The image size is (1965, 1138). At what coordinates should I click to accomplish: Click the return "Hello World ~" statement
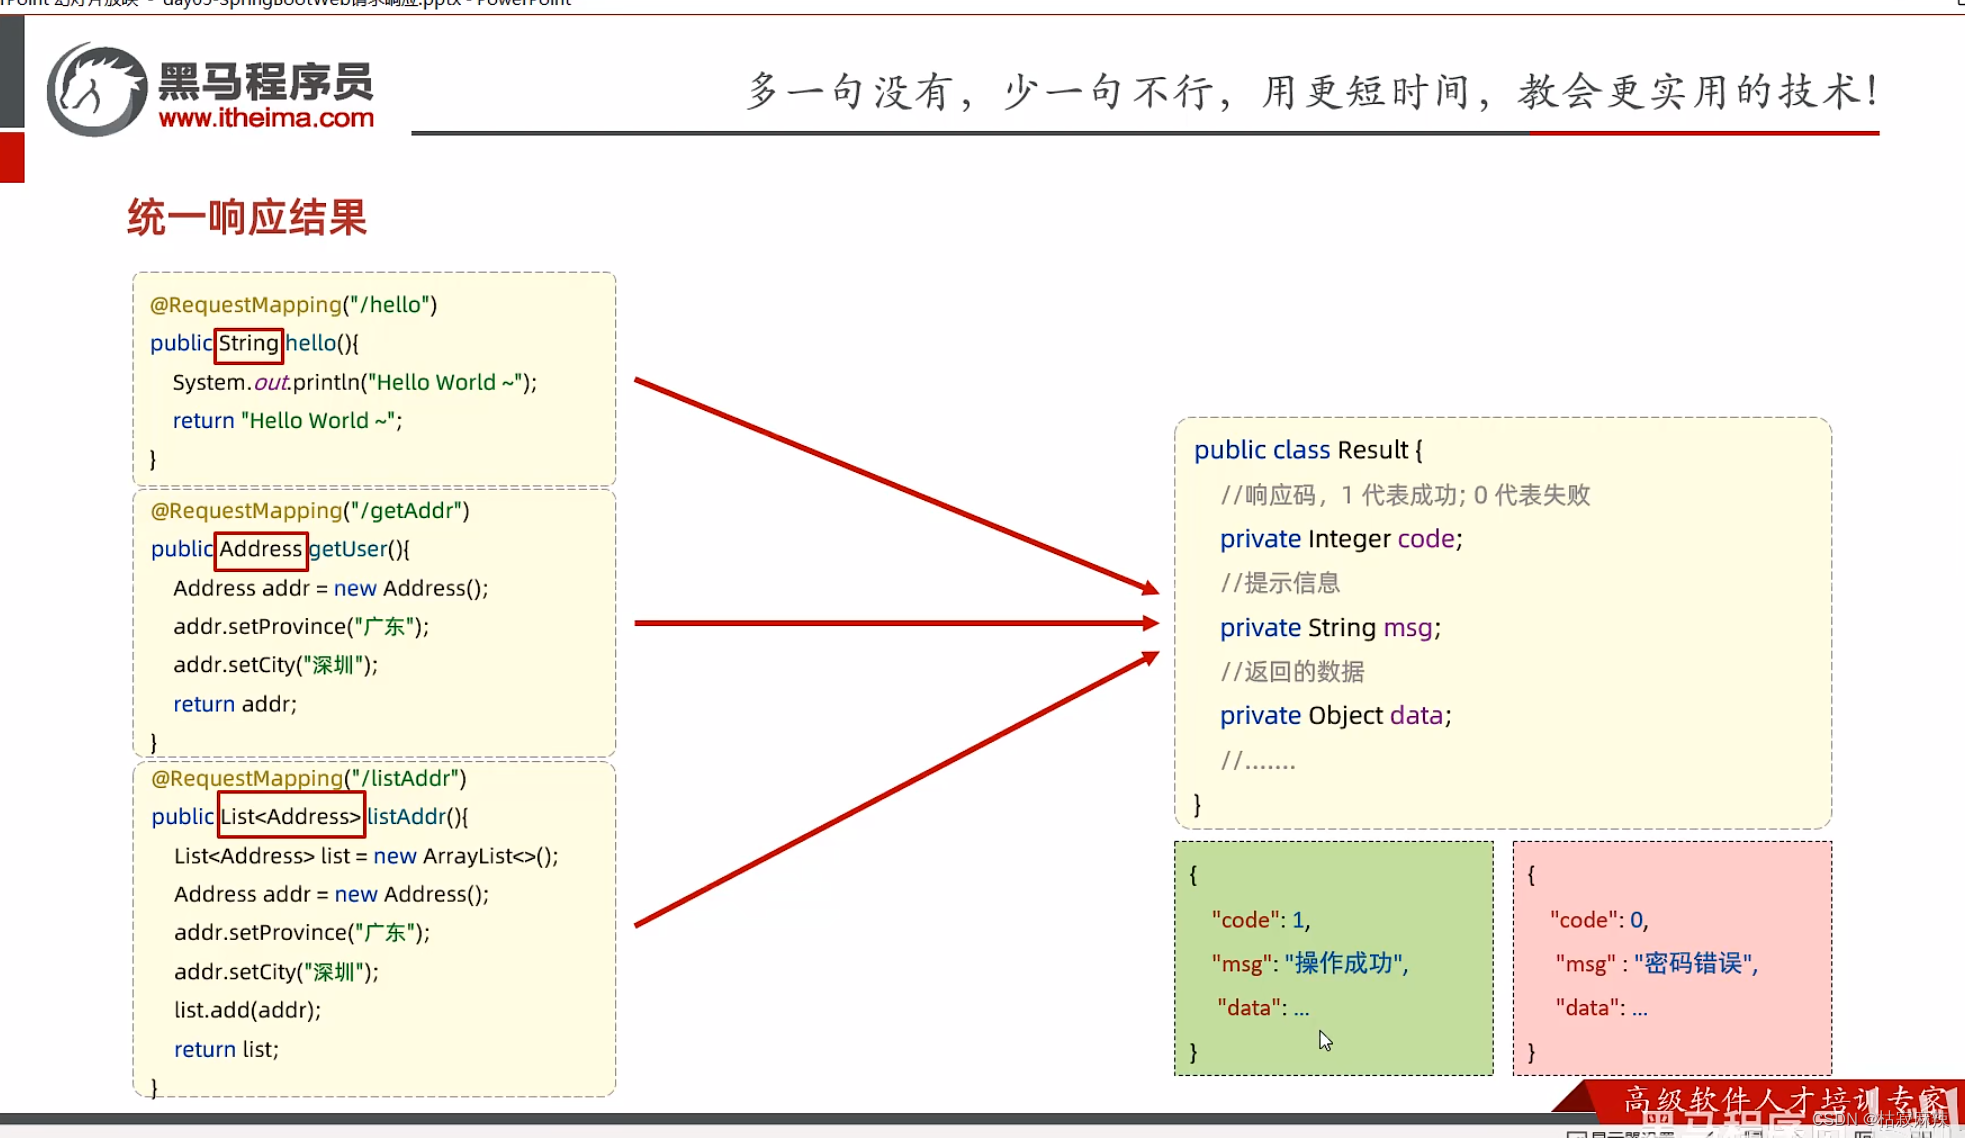point(287,421)
